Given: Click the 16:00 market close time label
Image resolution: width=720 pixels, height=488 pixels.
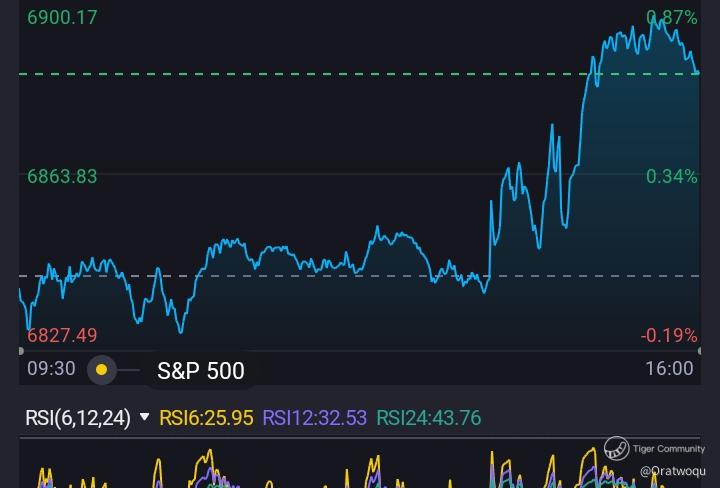Looking at the screenshot, I should point(669,369).
